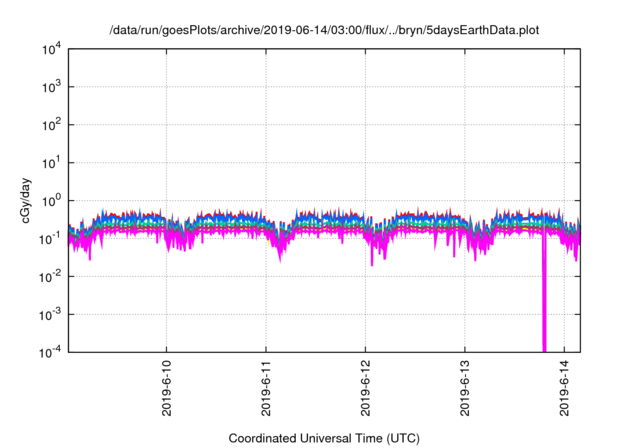Screen dimensions: 640x448
Task: Click the 10^1 y-axis tick label
Action: [49, 162]
